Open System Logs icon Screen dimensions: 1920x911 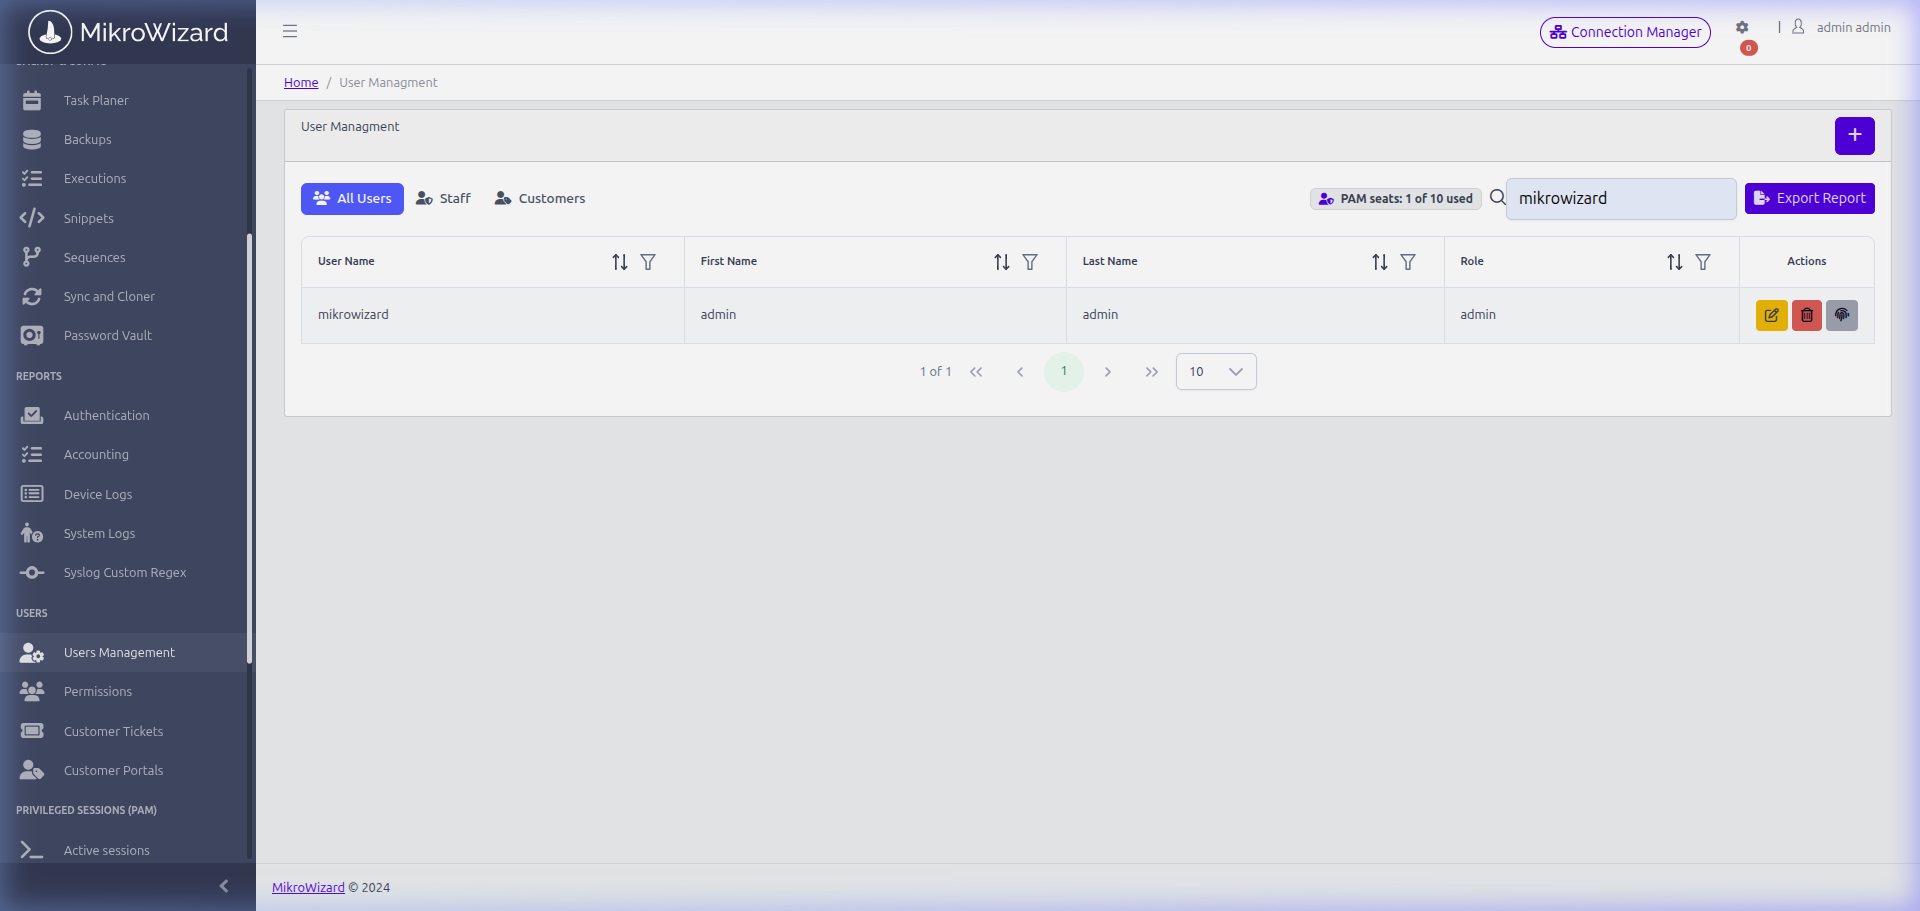click(32, 533)
